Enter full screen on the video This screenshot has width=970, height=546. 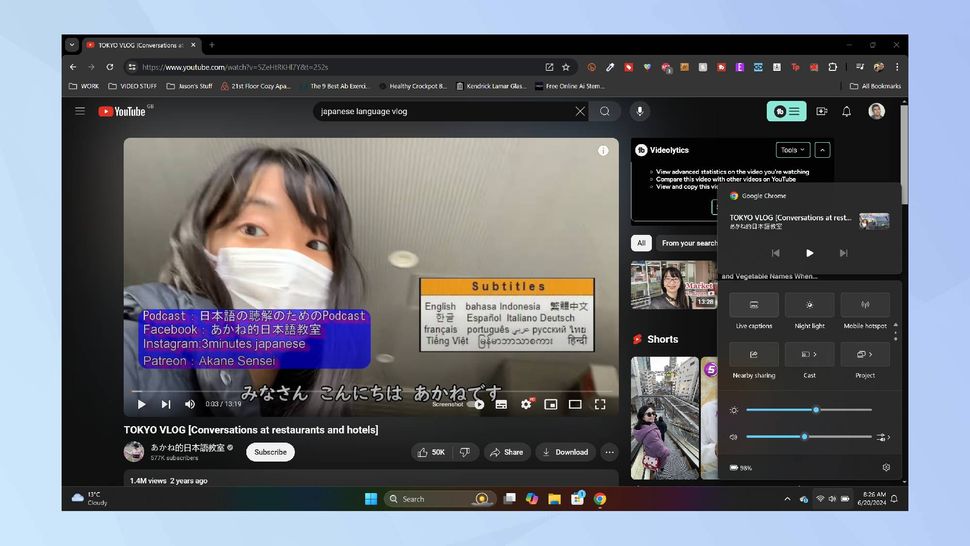pos(600,404)
